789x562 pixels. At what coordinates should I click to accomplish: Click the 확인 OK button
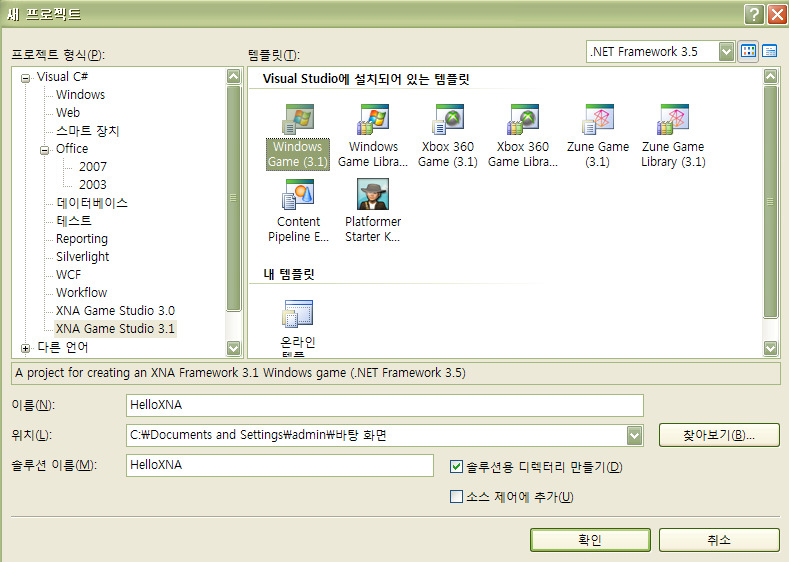point(590,540)
